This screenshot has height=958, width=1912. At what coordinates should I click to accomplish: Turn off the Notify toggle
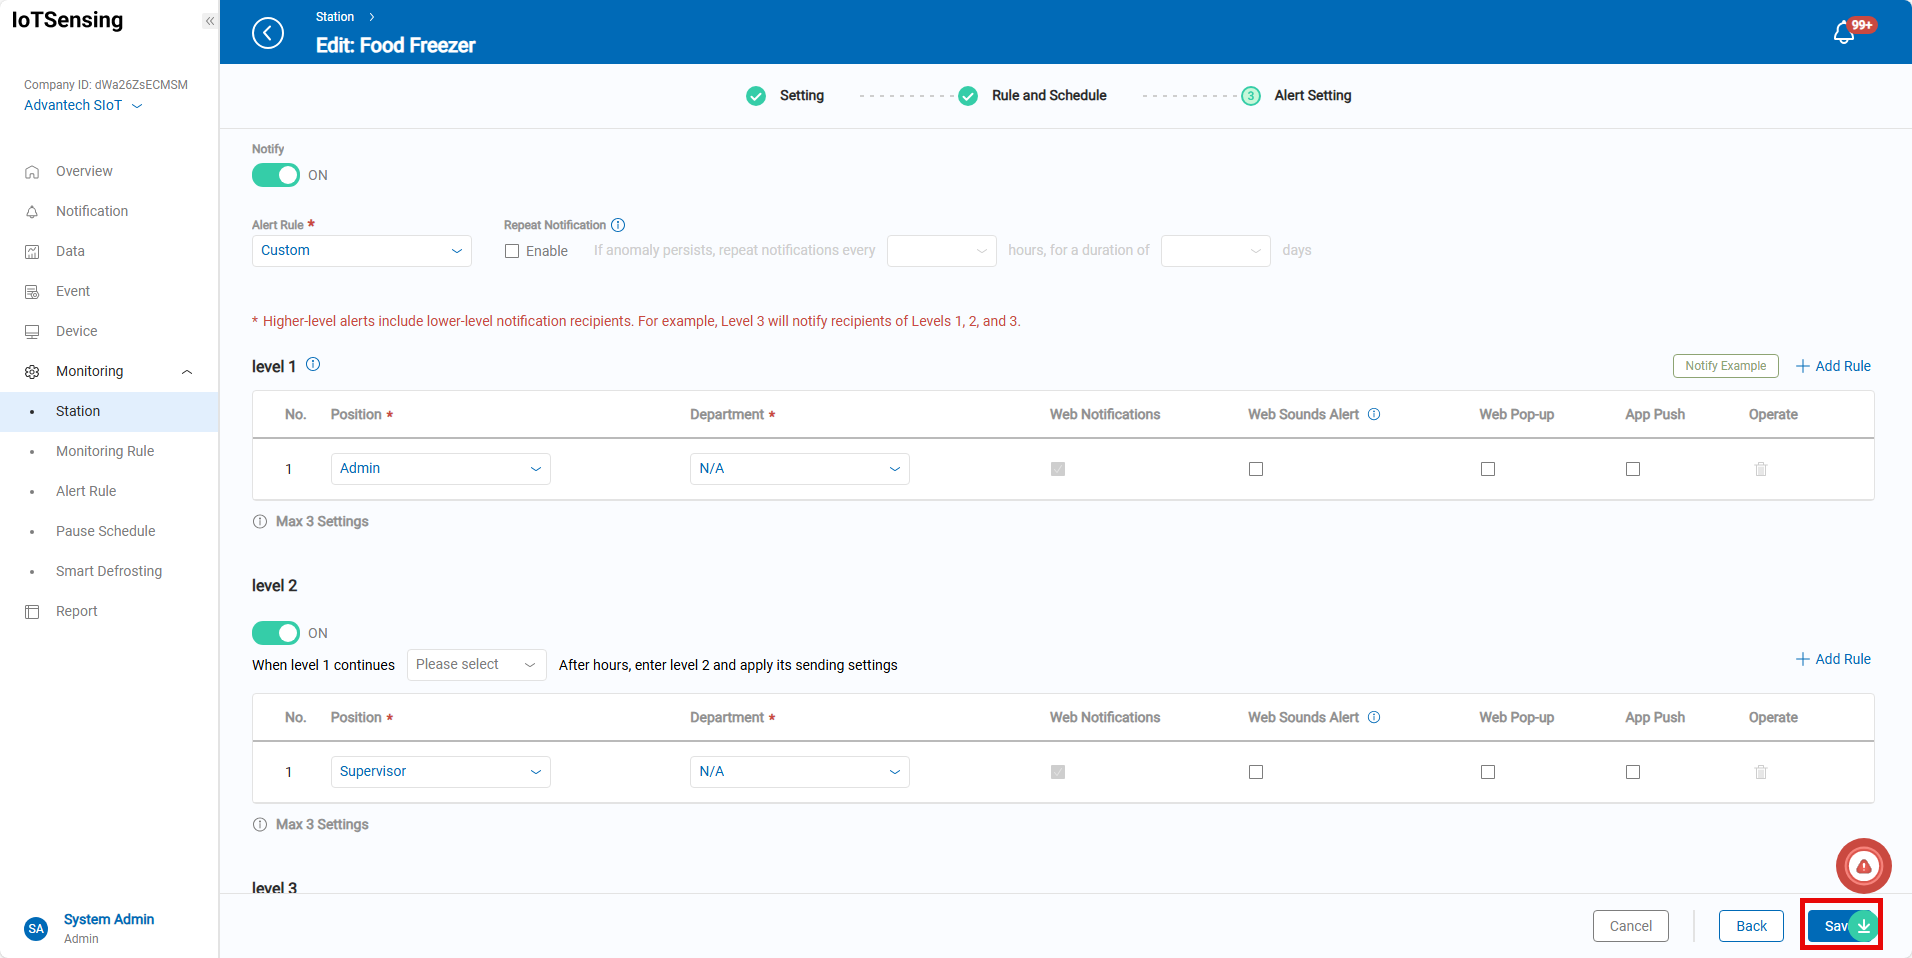coord(276,175)
